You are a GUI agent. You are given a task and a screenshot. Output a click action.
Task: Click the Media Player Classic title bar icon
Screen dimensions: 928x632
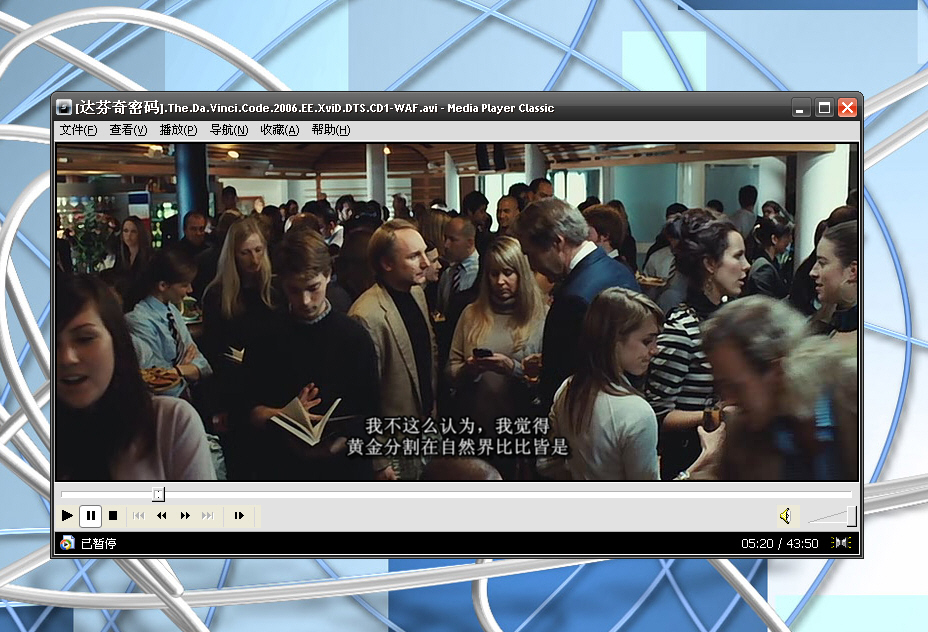64,107
